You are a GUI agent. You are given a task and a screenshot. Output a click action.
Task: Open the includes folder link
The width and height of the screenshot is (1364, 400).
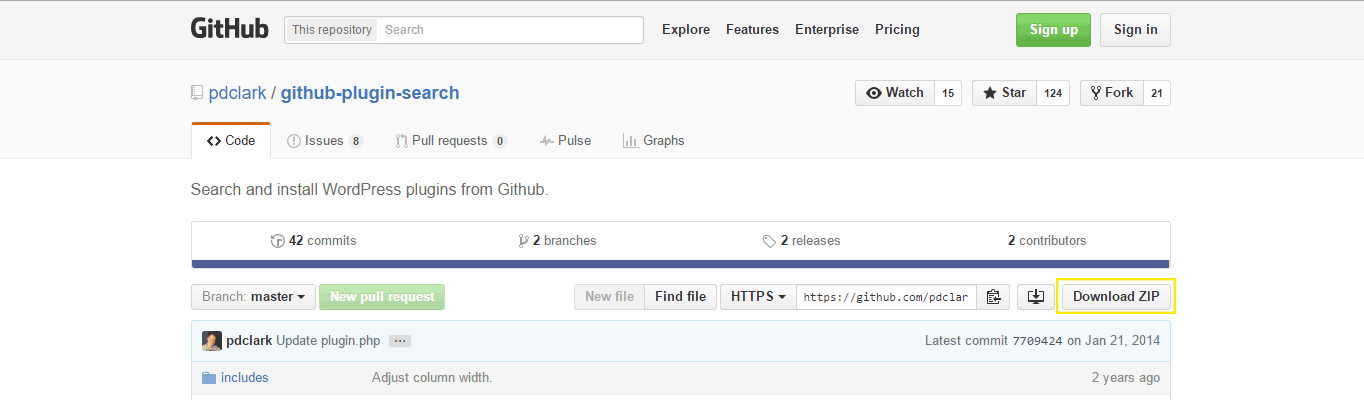tap(244, 378)
